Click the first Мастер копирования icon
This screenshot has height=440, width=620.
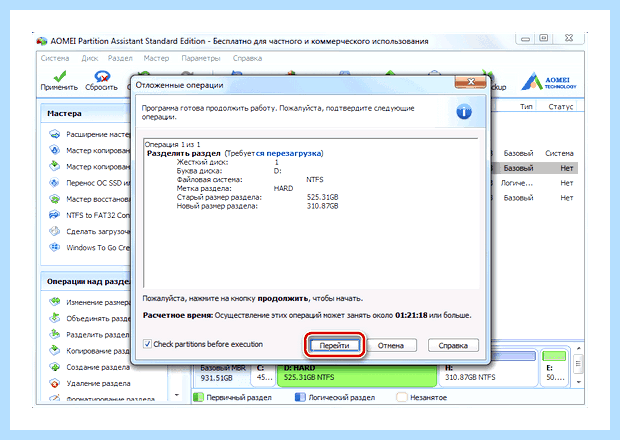click(x=55, y=150)
